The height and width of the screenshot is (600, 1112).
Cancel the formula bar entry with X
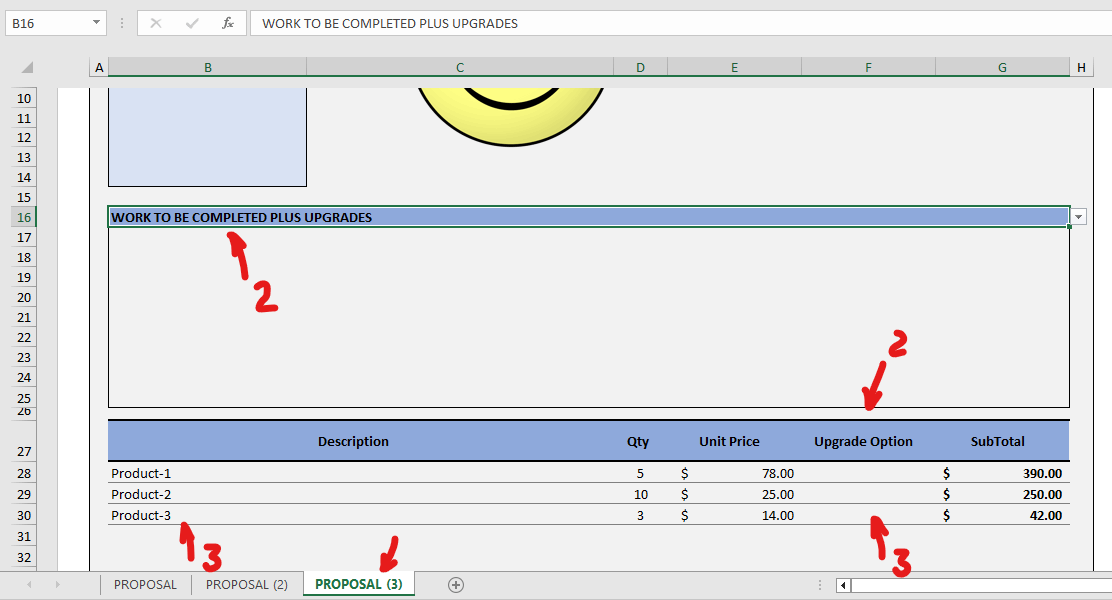(156, 23)
